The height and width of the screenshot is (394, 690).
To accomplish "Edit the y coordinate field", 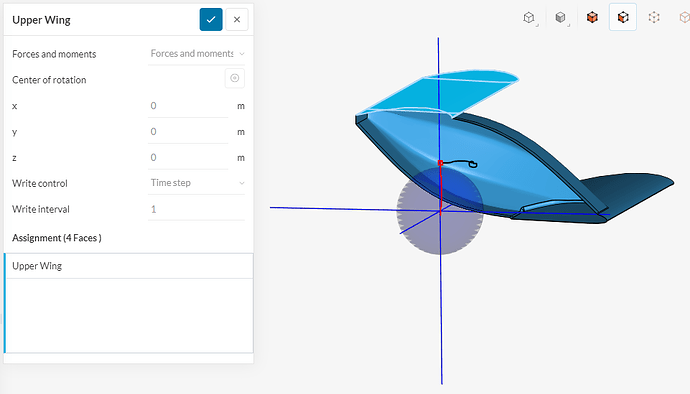I will coord(188,132).
